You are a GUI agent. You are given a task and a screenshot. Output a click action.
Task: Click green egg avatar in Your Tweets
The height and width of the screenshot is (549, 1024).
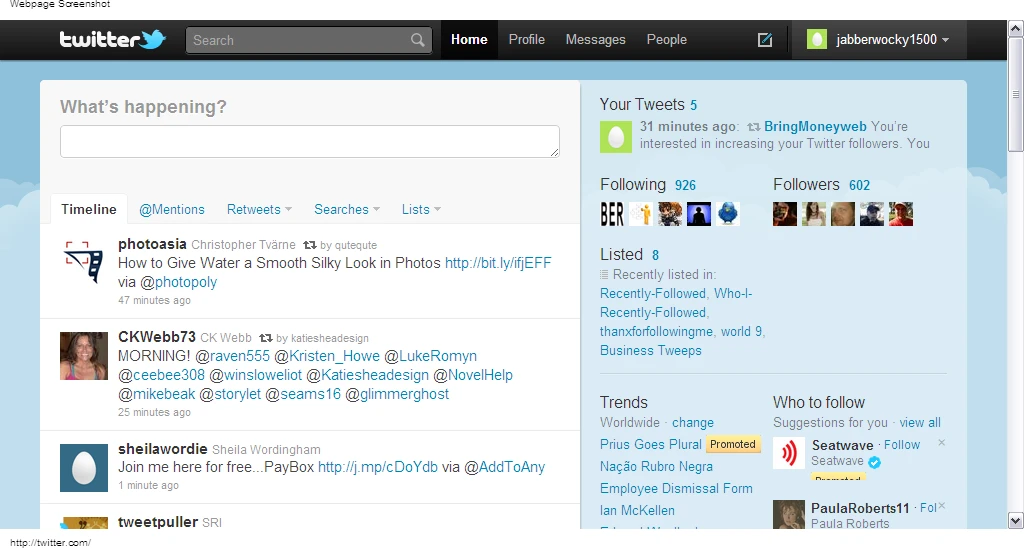[616, 137]
